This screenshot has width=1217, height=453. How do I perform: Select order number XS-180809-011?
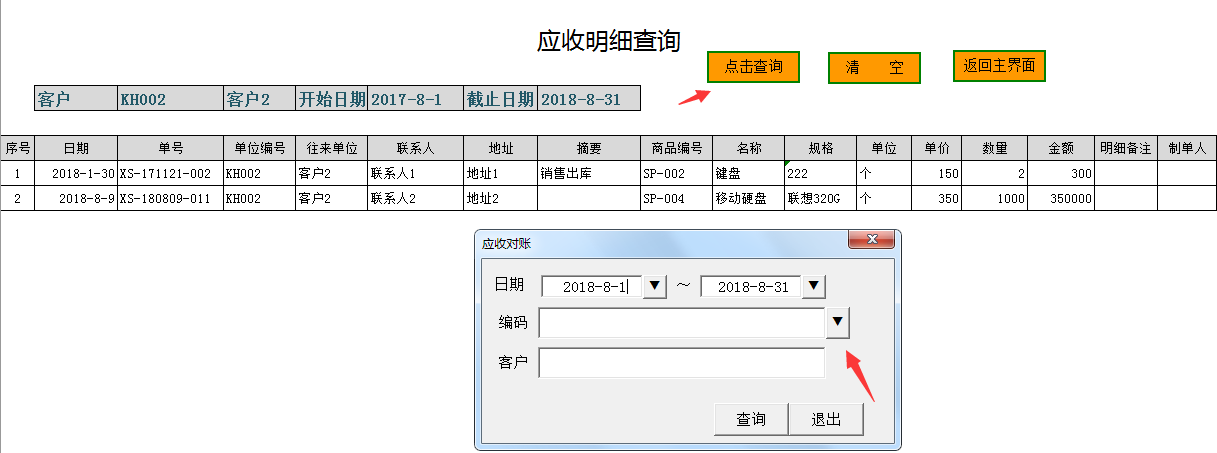pyautogui.click(x=170, y=198)
